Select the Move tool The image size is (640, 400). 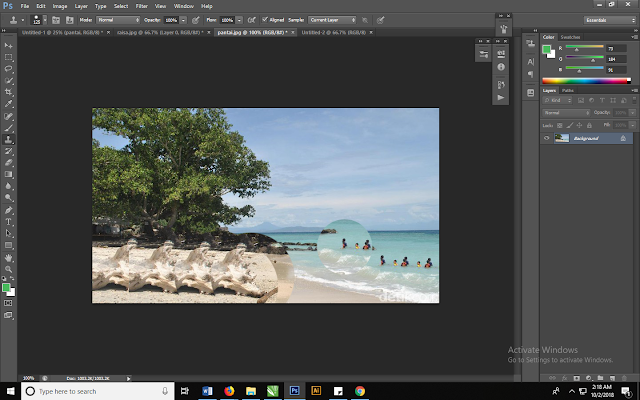8,45
